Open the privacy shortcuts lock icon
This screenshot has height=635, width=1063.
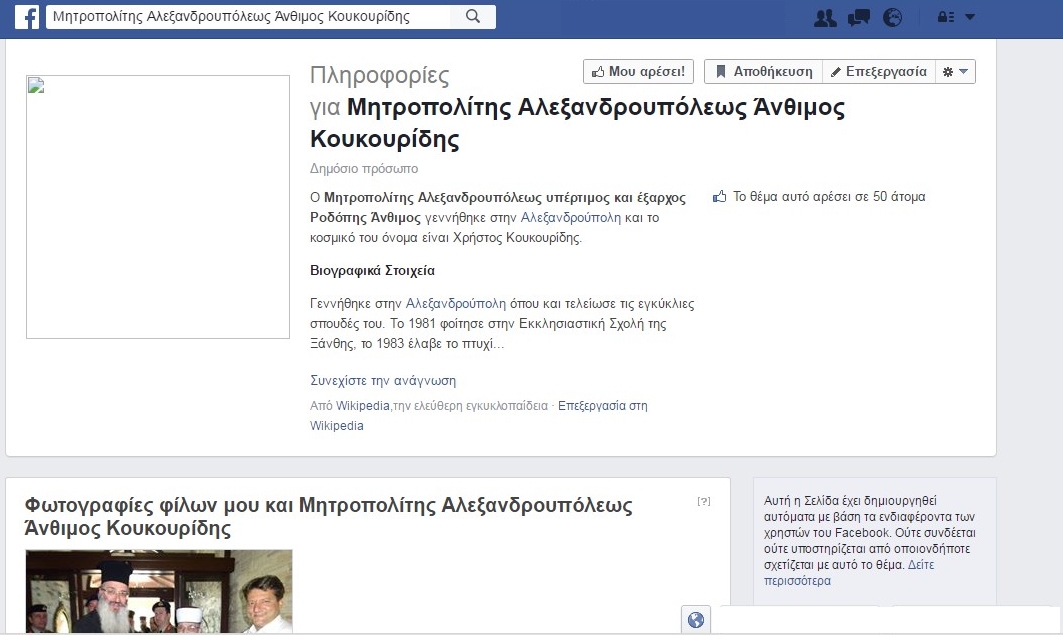945,17
